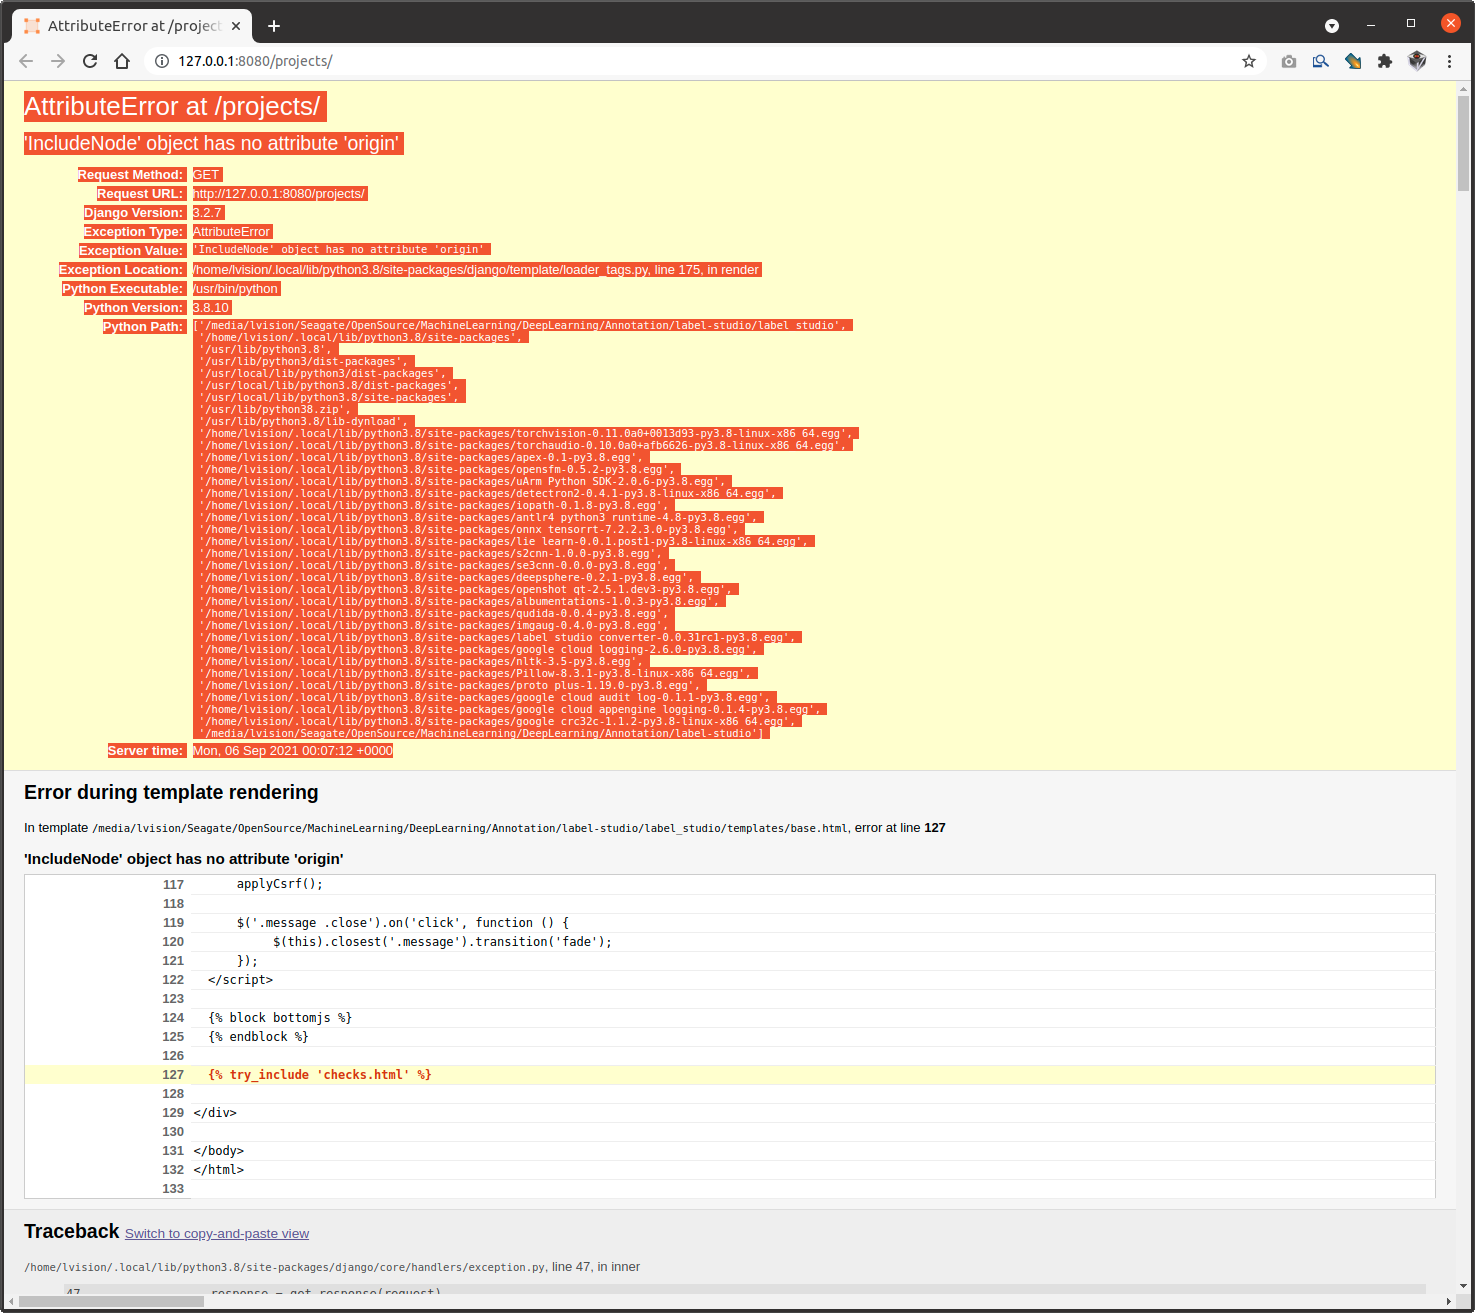The image size is (1475, 1313).
Task: Close the AttributeError tab
Action: click(x=236, y=26)
